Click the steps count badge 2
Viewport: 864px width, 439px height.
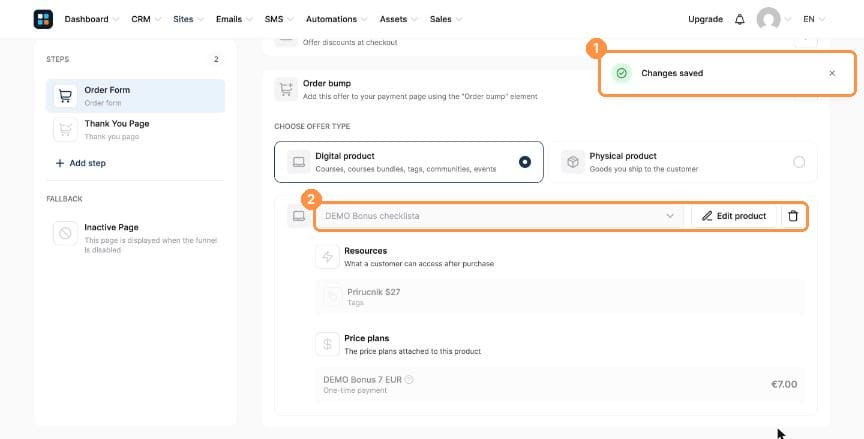(216, 59)
